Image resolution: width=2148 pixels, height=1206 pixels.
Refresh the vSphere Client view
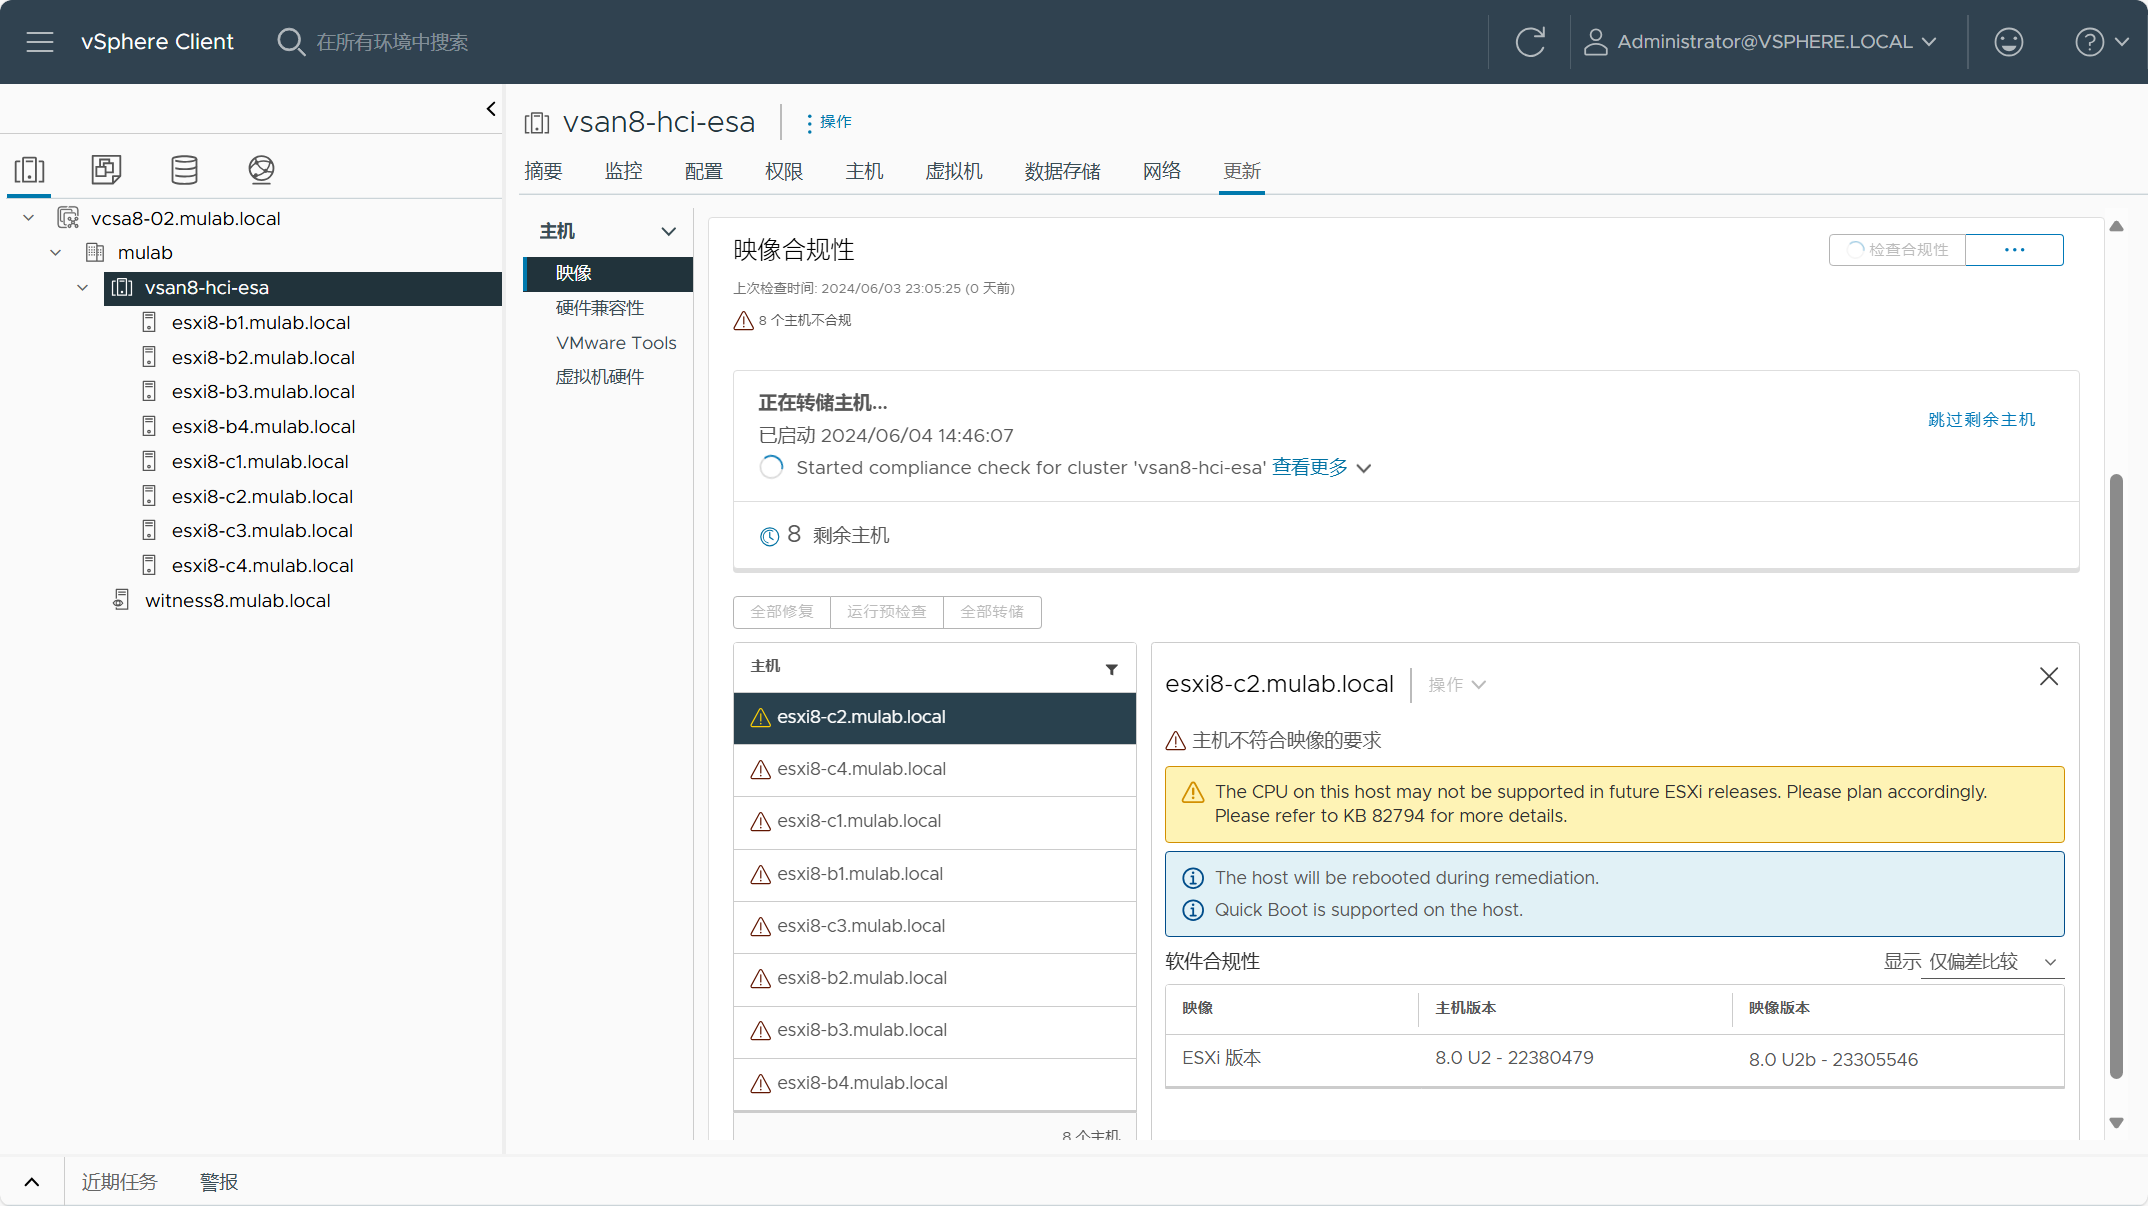coord(1529,42)
